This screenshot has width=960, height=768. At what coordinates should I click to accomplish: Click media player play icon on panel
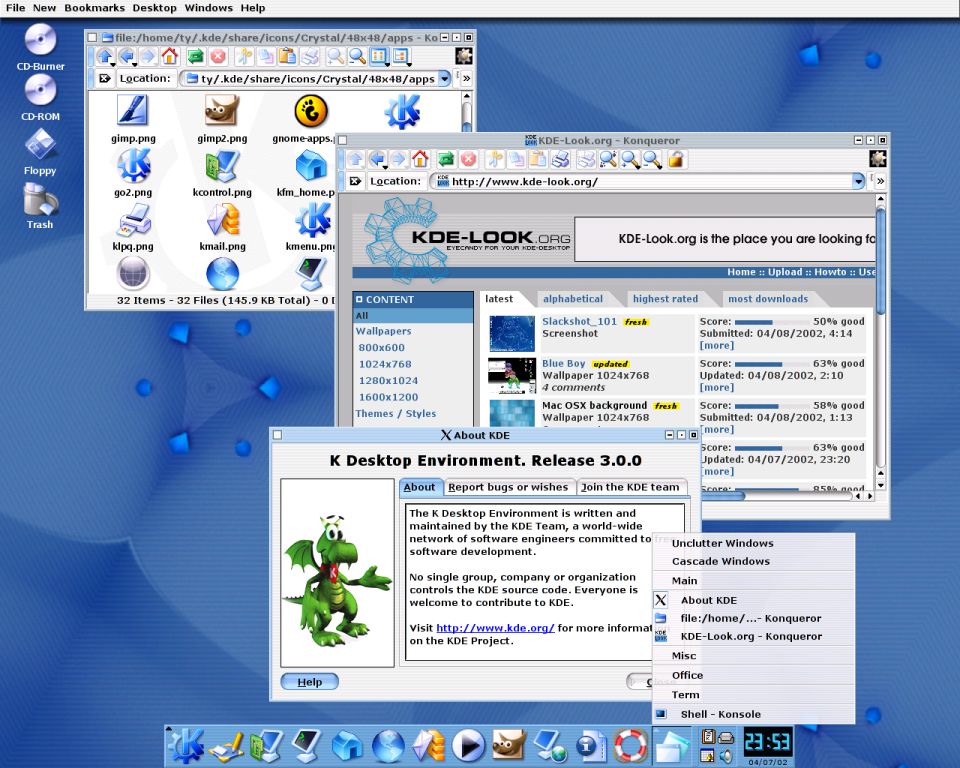[x=468, y=746]
